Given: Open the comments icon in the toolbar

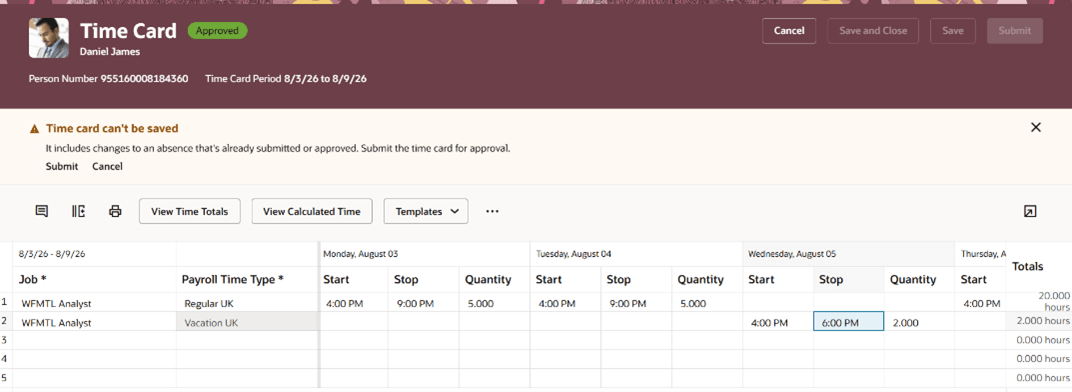Looking at the screenshot, I should (42, 211).
